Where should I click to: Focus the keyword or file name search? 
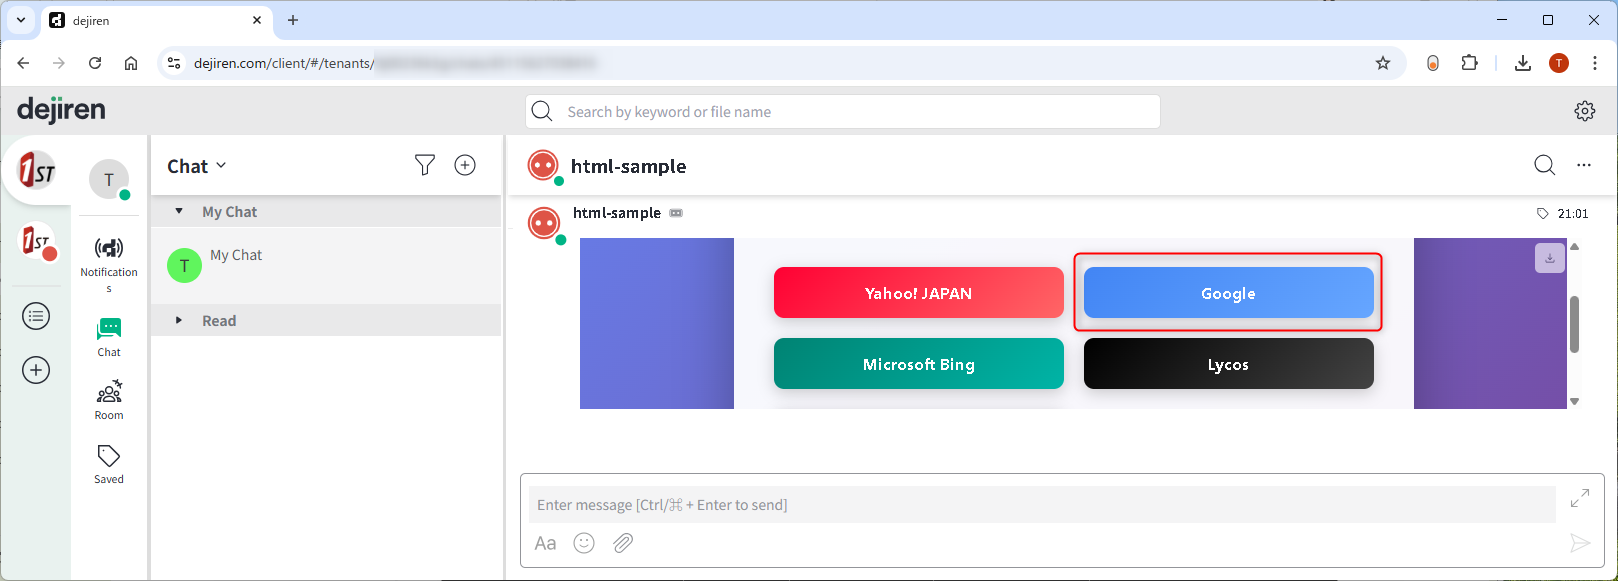click(843, 111)
